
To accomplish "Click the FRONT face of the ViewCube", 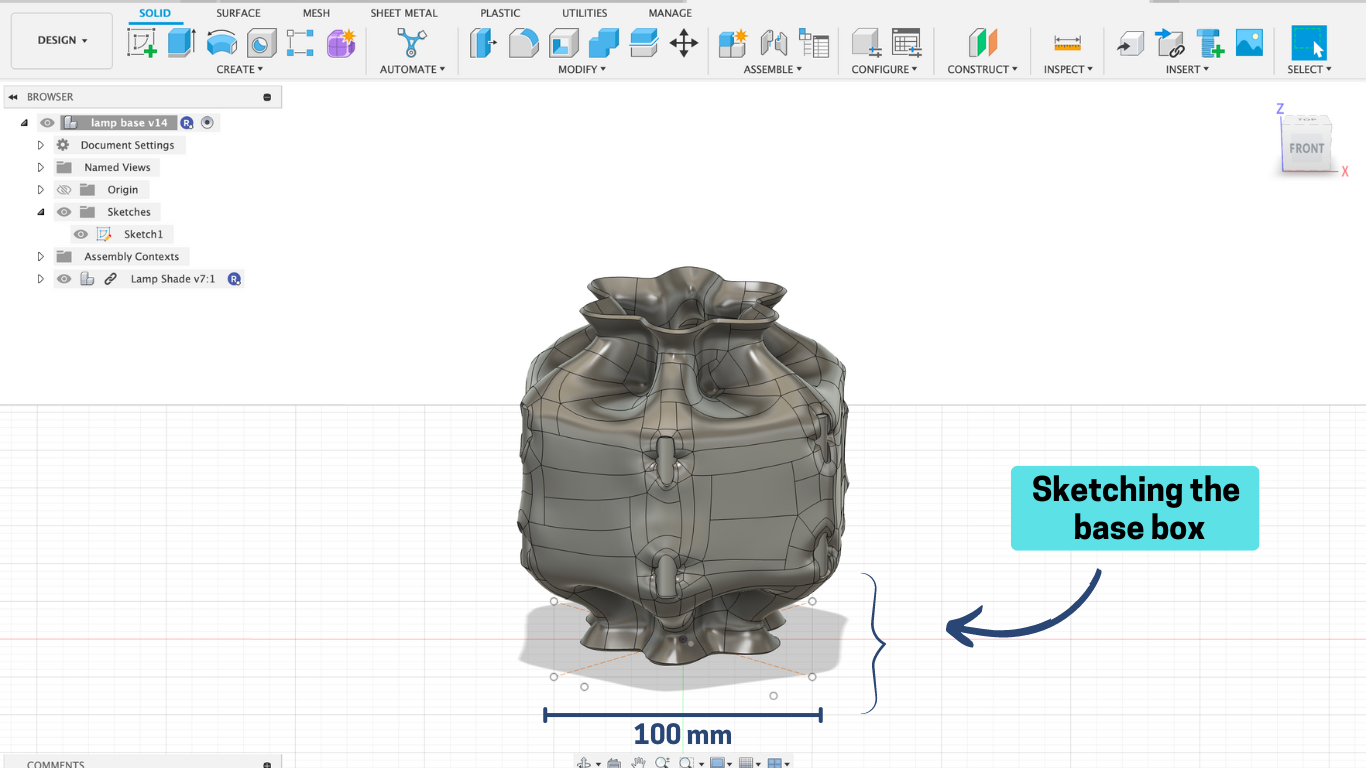I will (x=1306, y=149).
